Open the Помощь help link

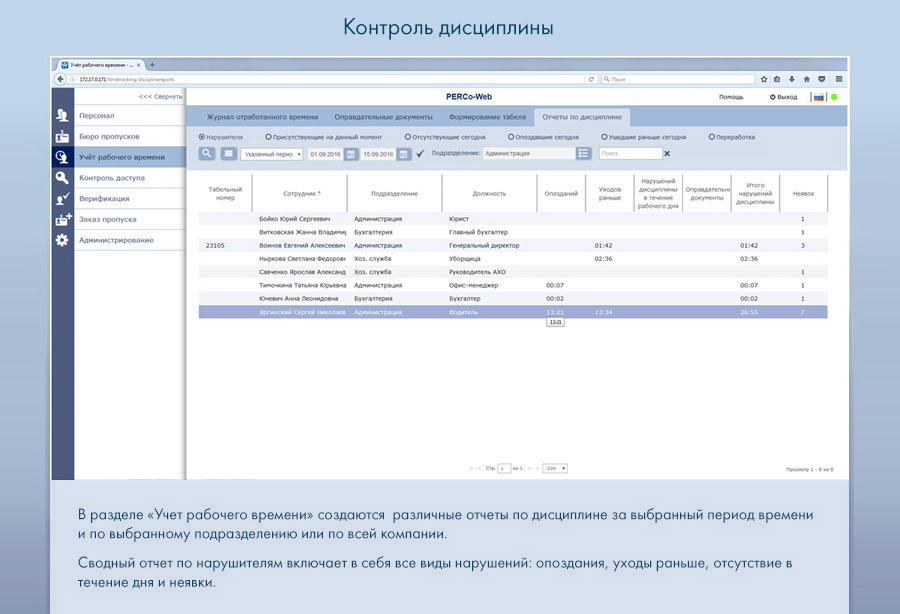click(x=731, y=97)
